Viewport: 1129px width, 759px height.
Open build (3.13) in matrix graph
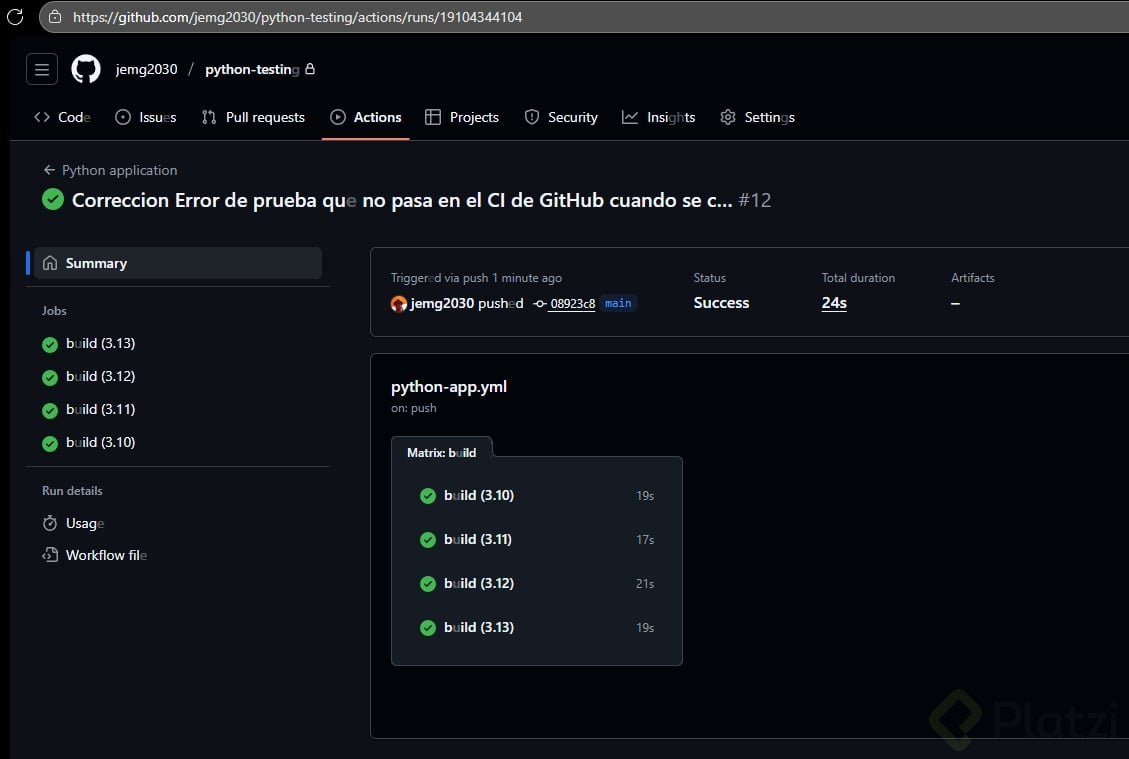(x=536, y=627)
